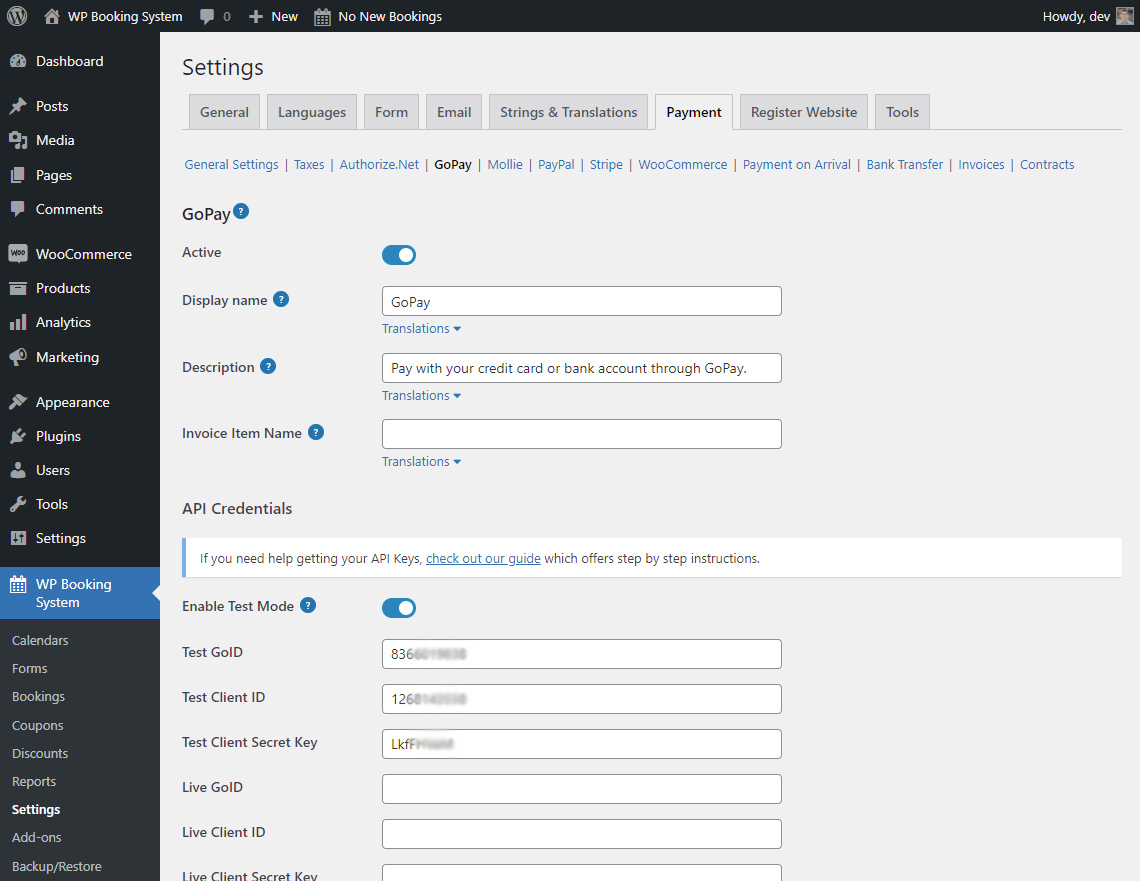Image resolution: width=1140 pixels, height=881 pixels.
Task: Click the Posts pin icon
Action: [18, 106]
